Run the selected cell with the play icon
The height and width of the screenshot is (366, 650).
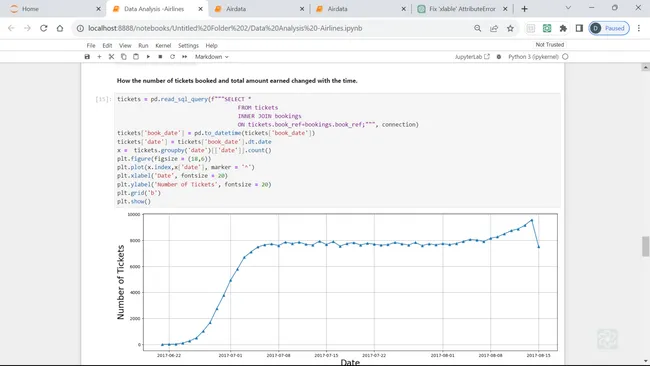coord(148,57)
